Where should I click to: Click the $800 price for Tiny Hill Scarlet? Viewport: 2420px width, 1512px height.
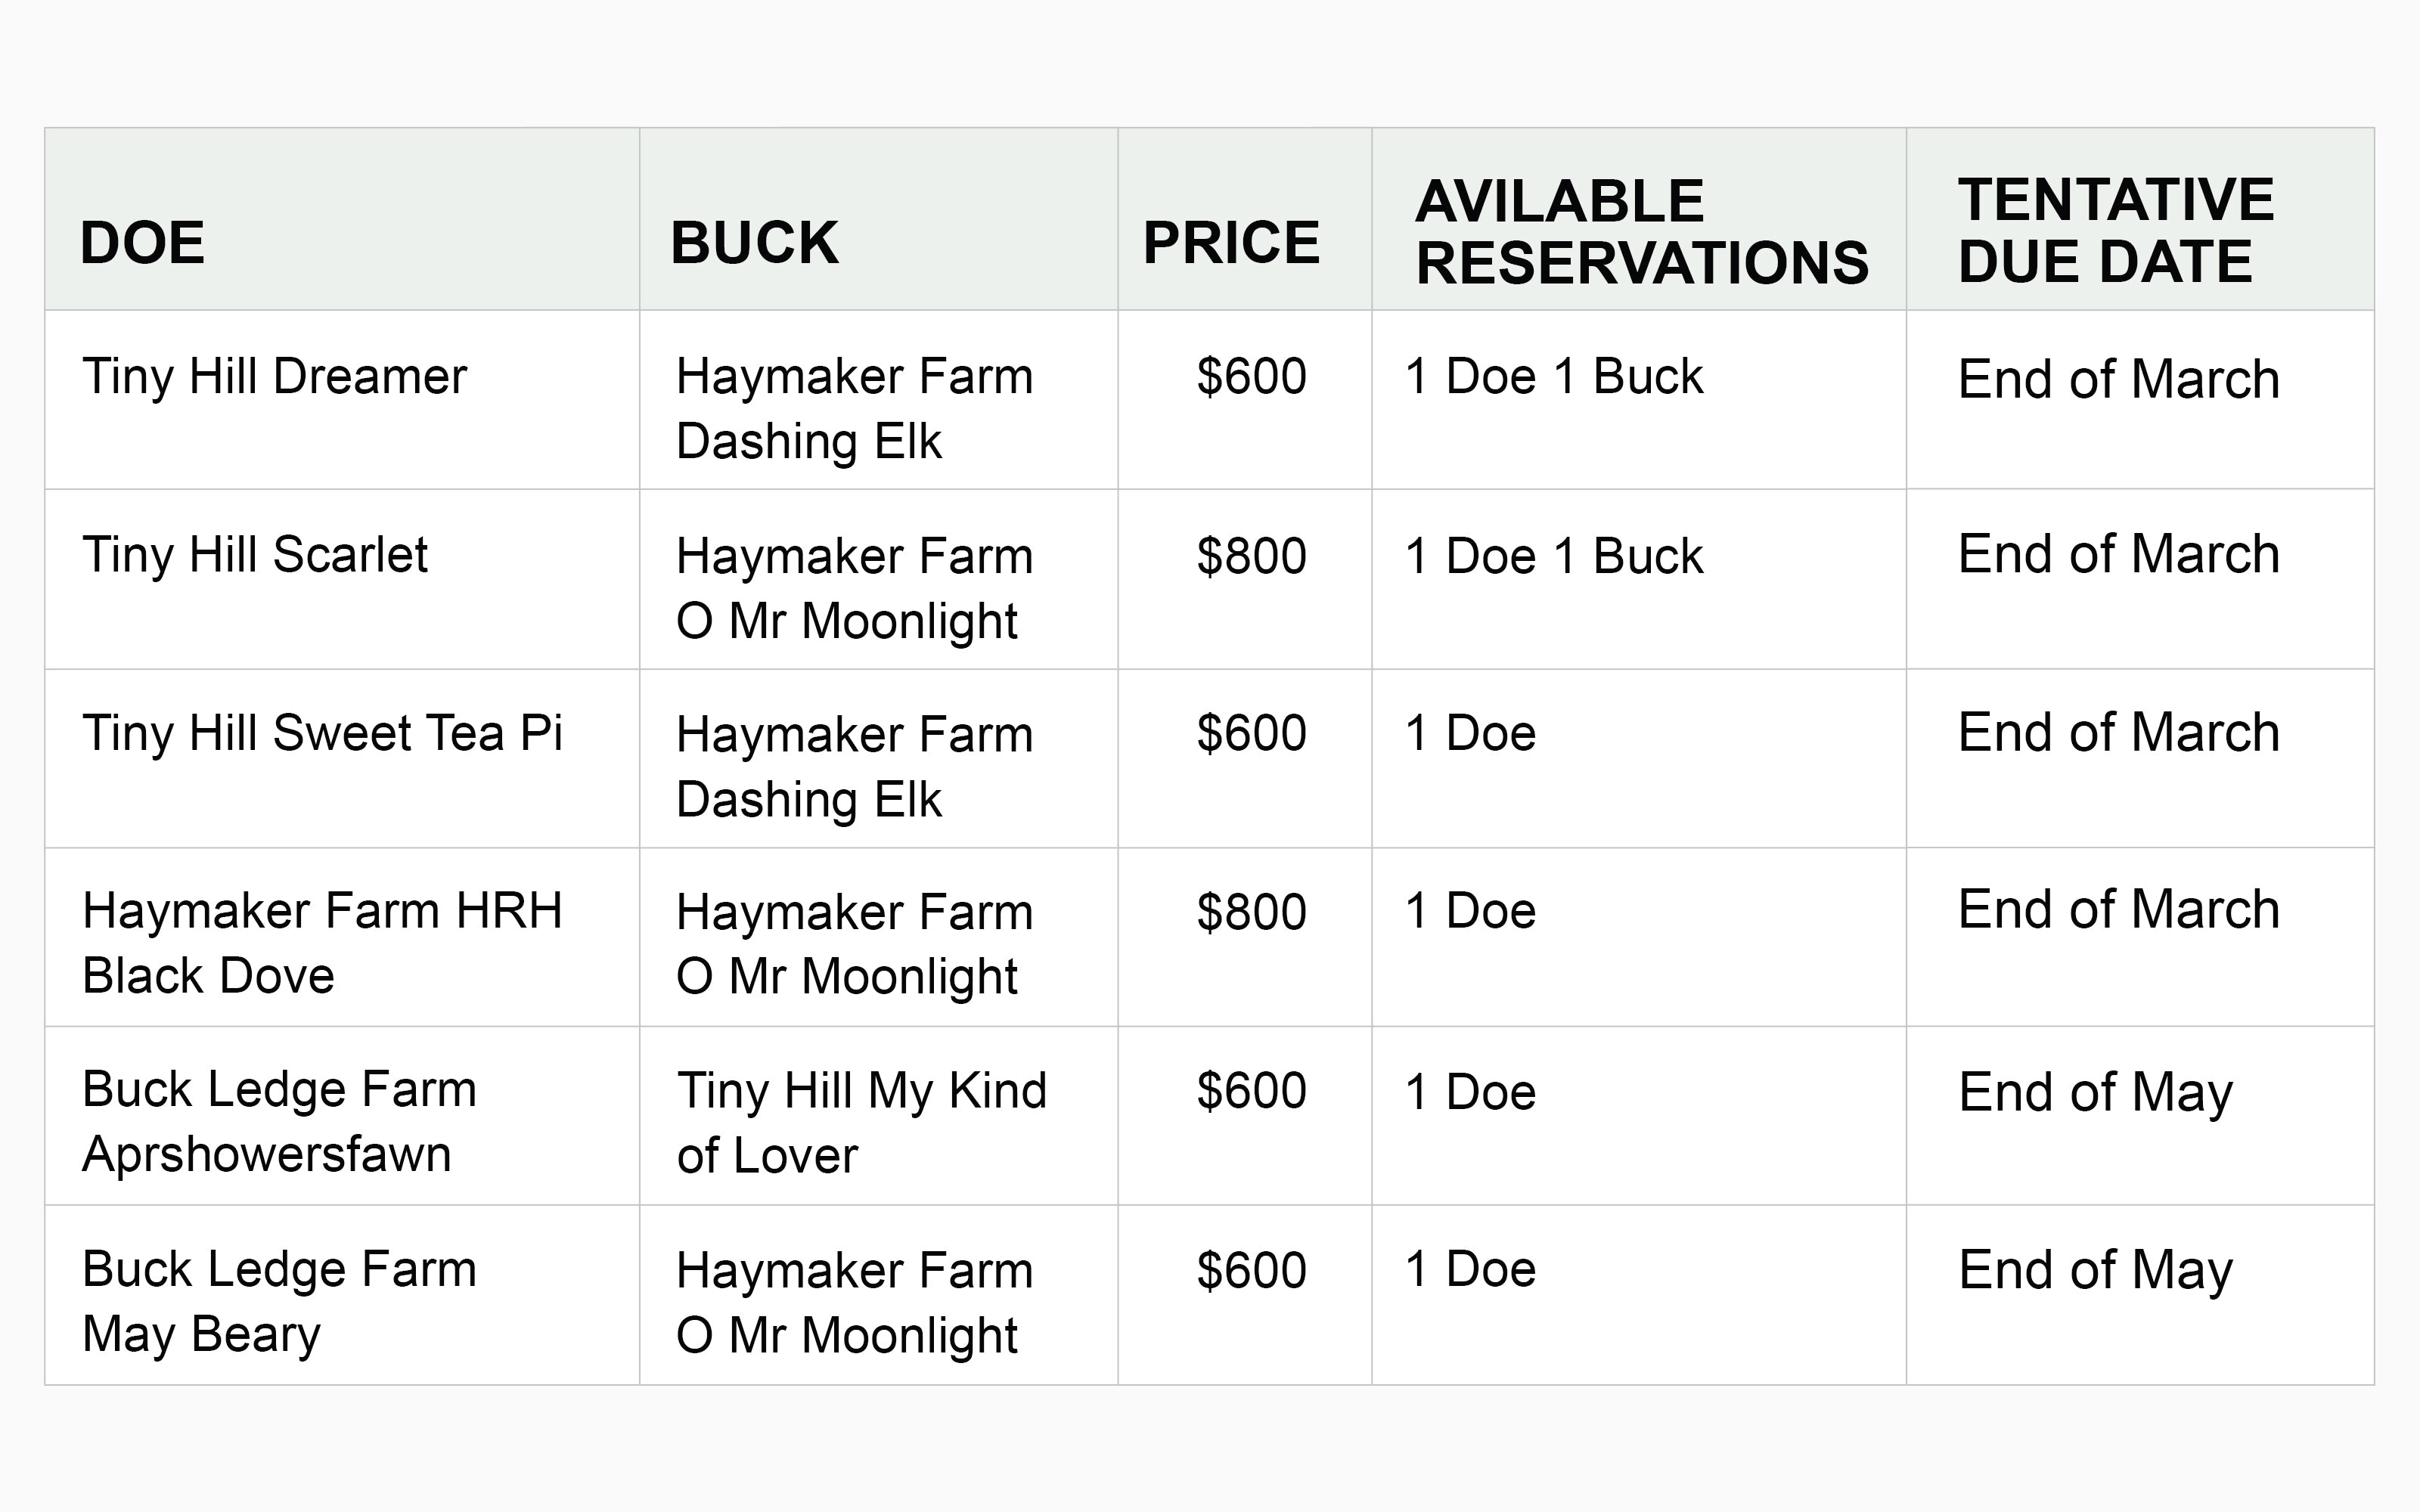click(x=1251, y=556)
